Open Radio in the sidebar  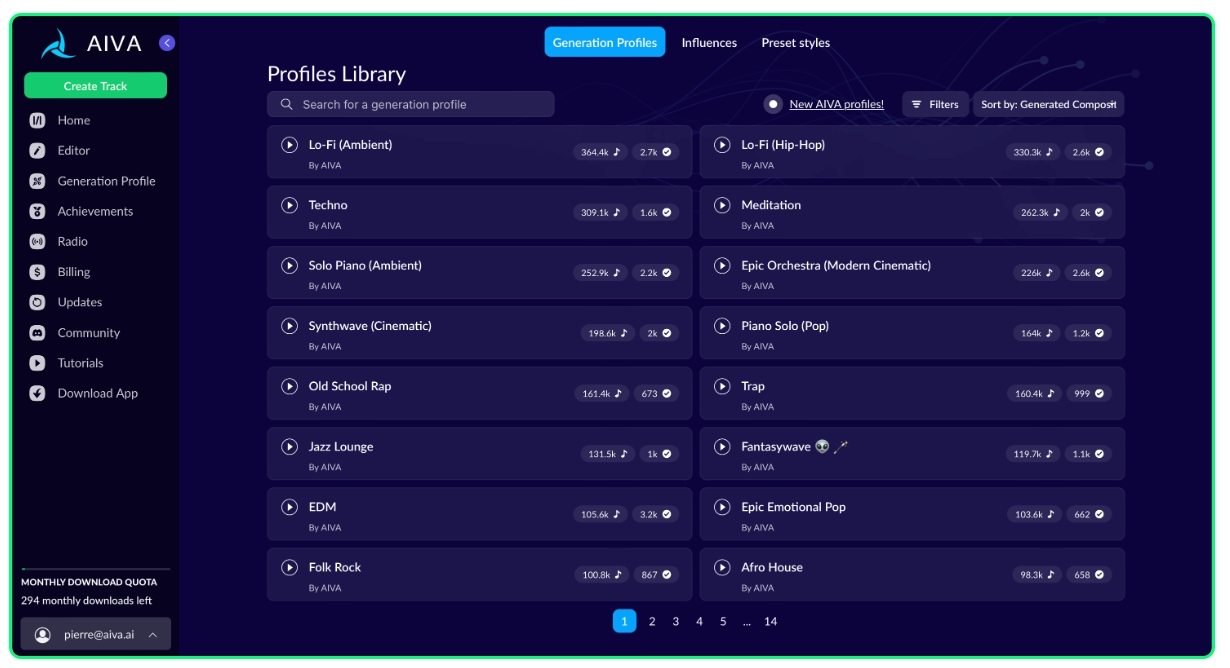click(73, 242)
